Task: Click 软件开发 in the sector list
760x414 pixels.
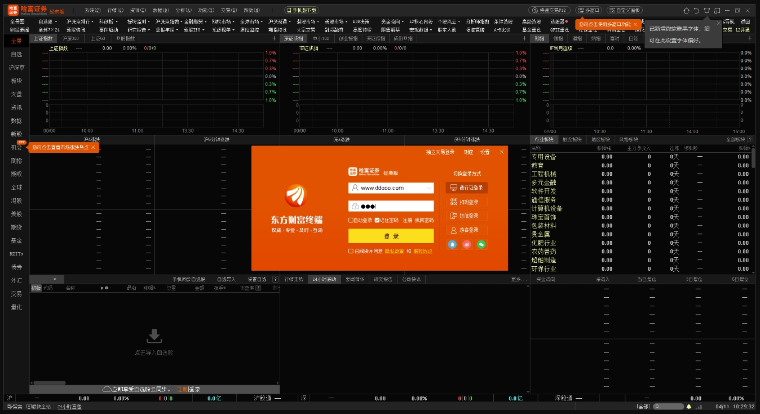Action: click(543, 191)
